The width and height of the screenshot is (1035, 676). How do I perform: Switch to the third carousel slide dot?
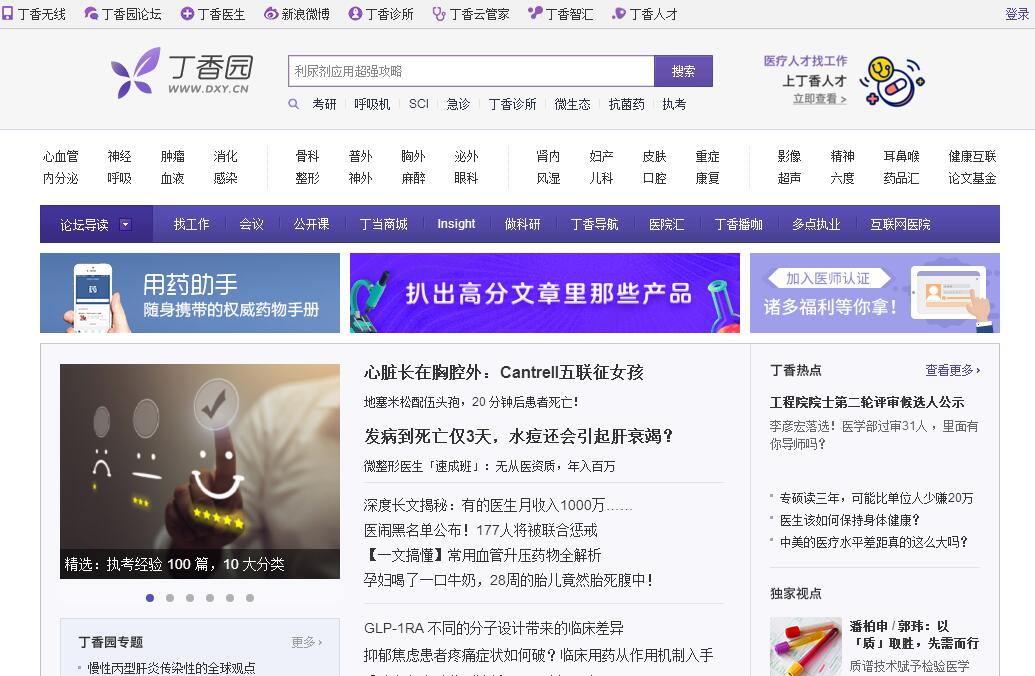pos(190,598)
